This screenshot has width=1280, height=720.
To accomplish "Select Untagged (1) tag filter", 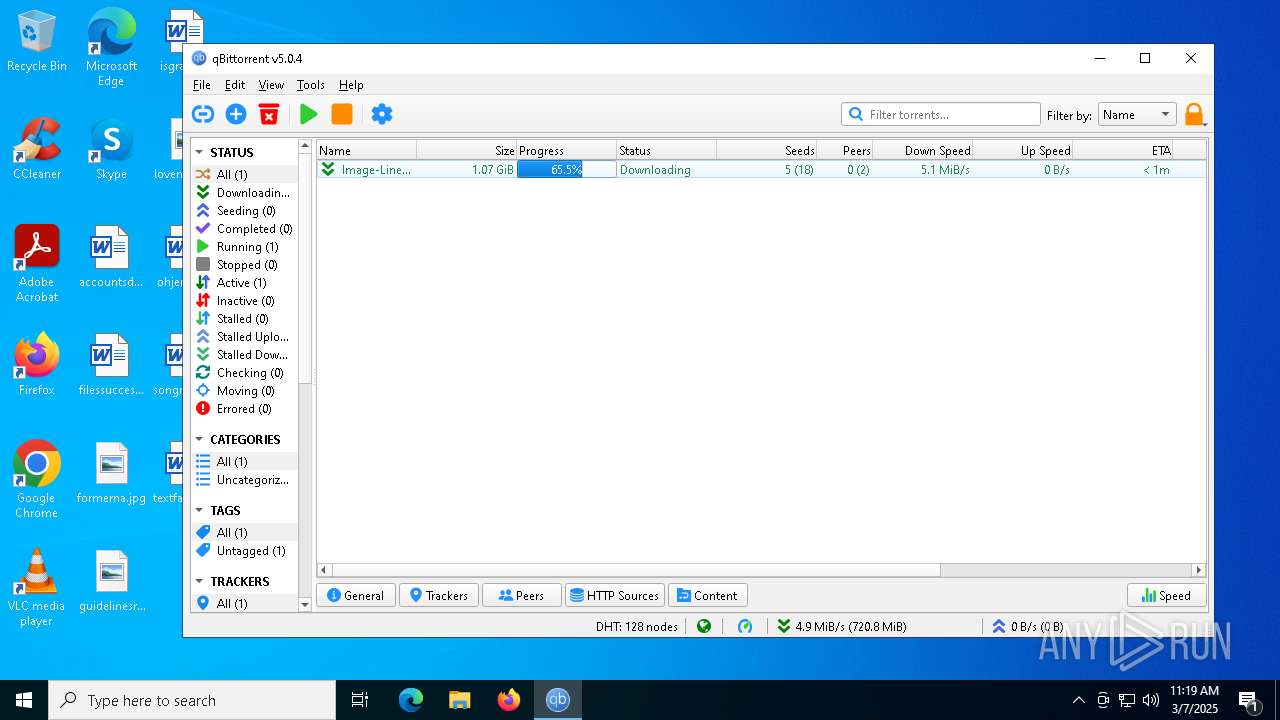I will 244,550.
